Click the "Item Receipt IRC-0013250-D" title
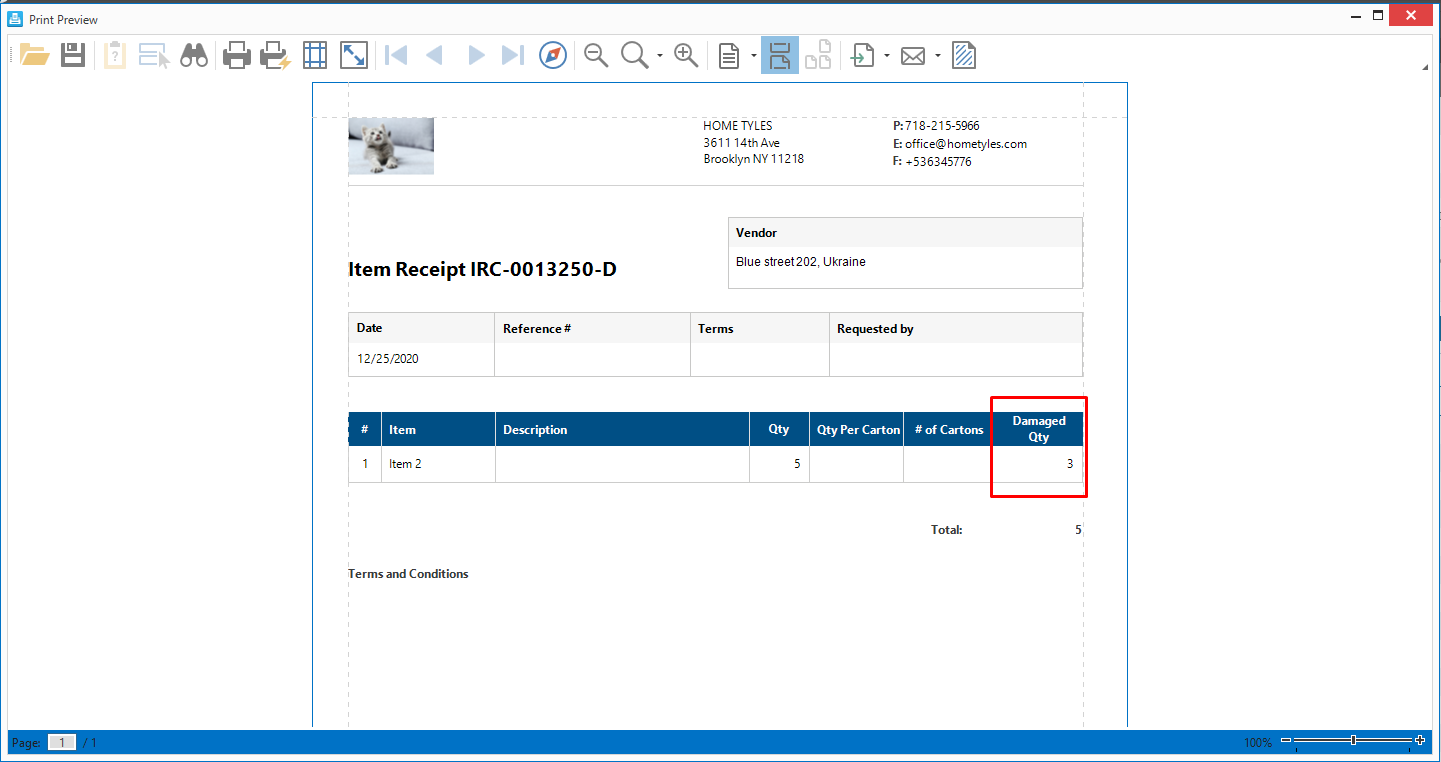 482,269
